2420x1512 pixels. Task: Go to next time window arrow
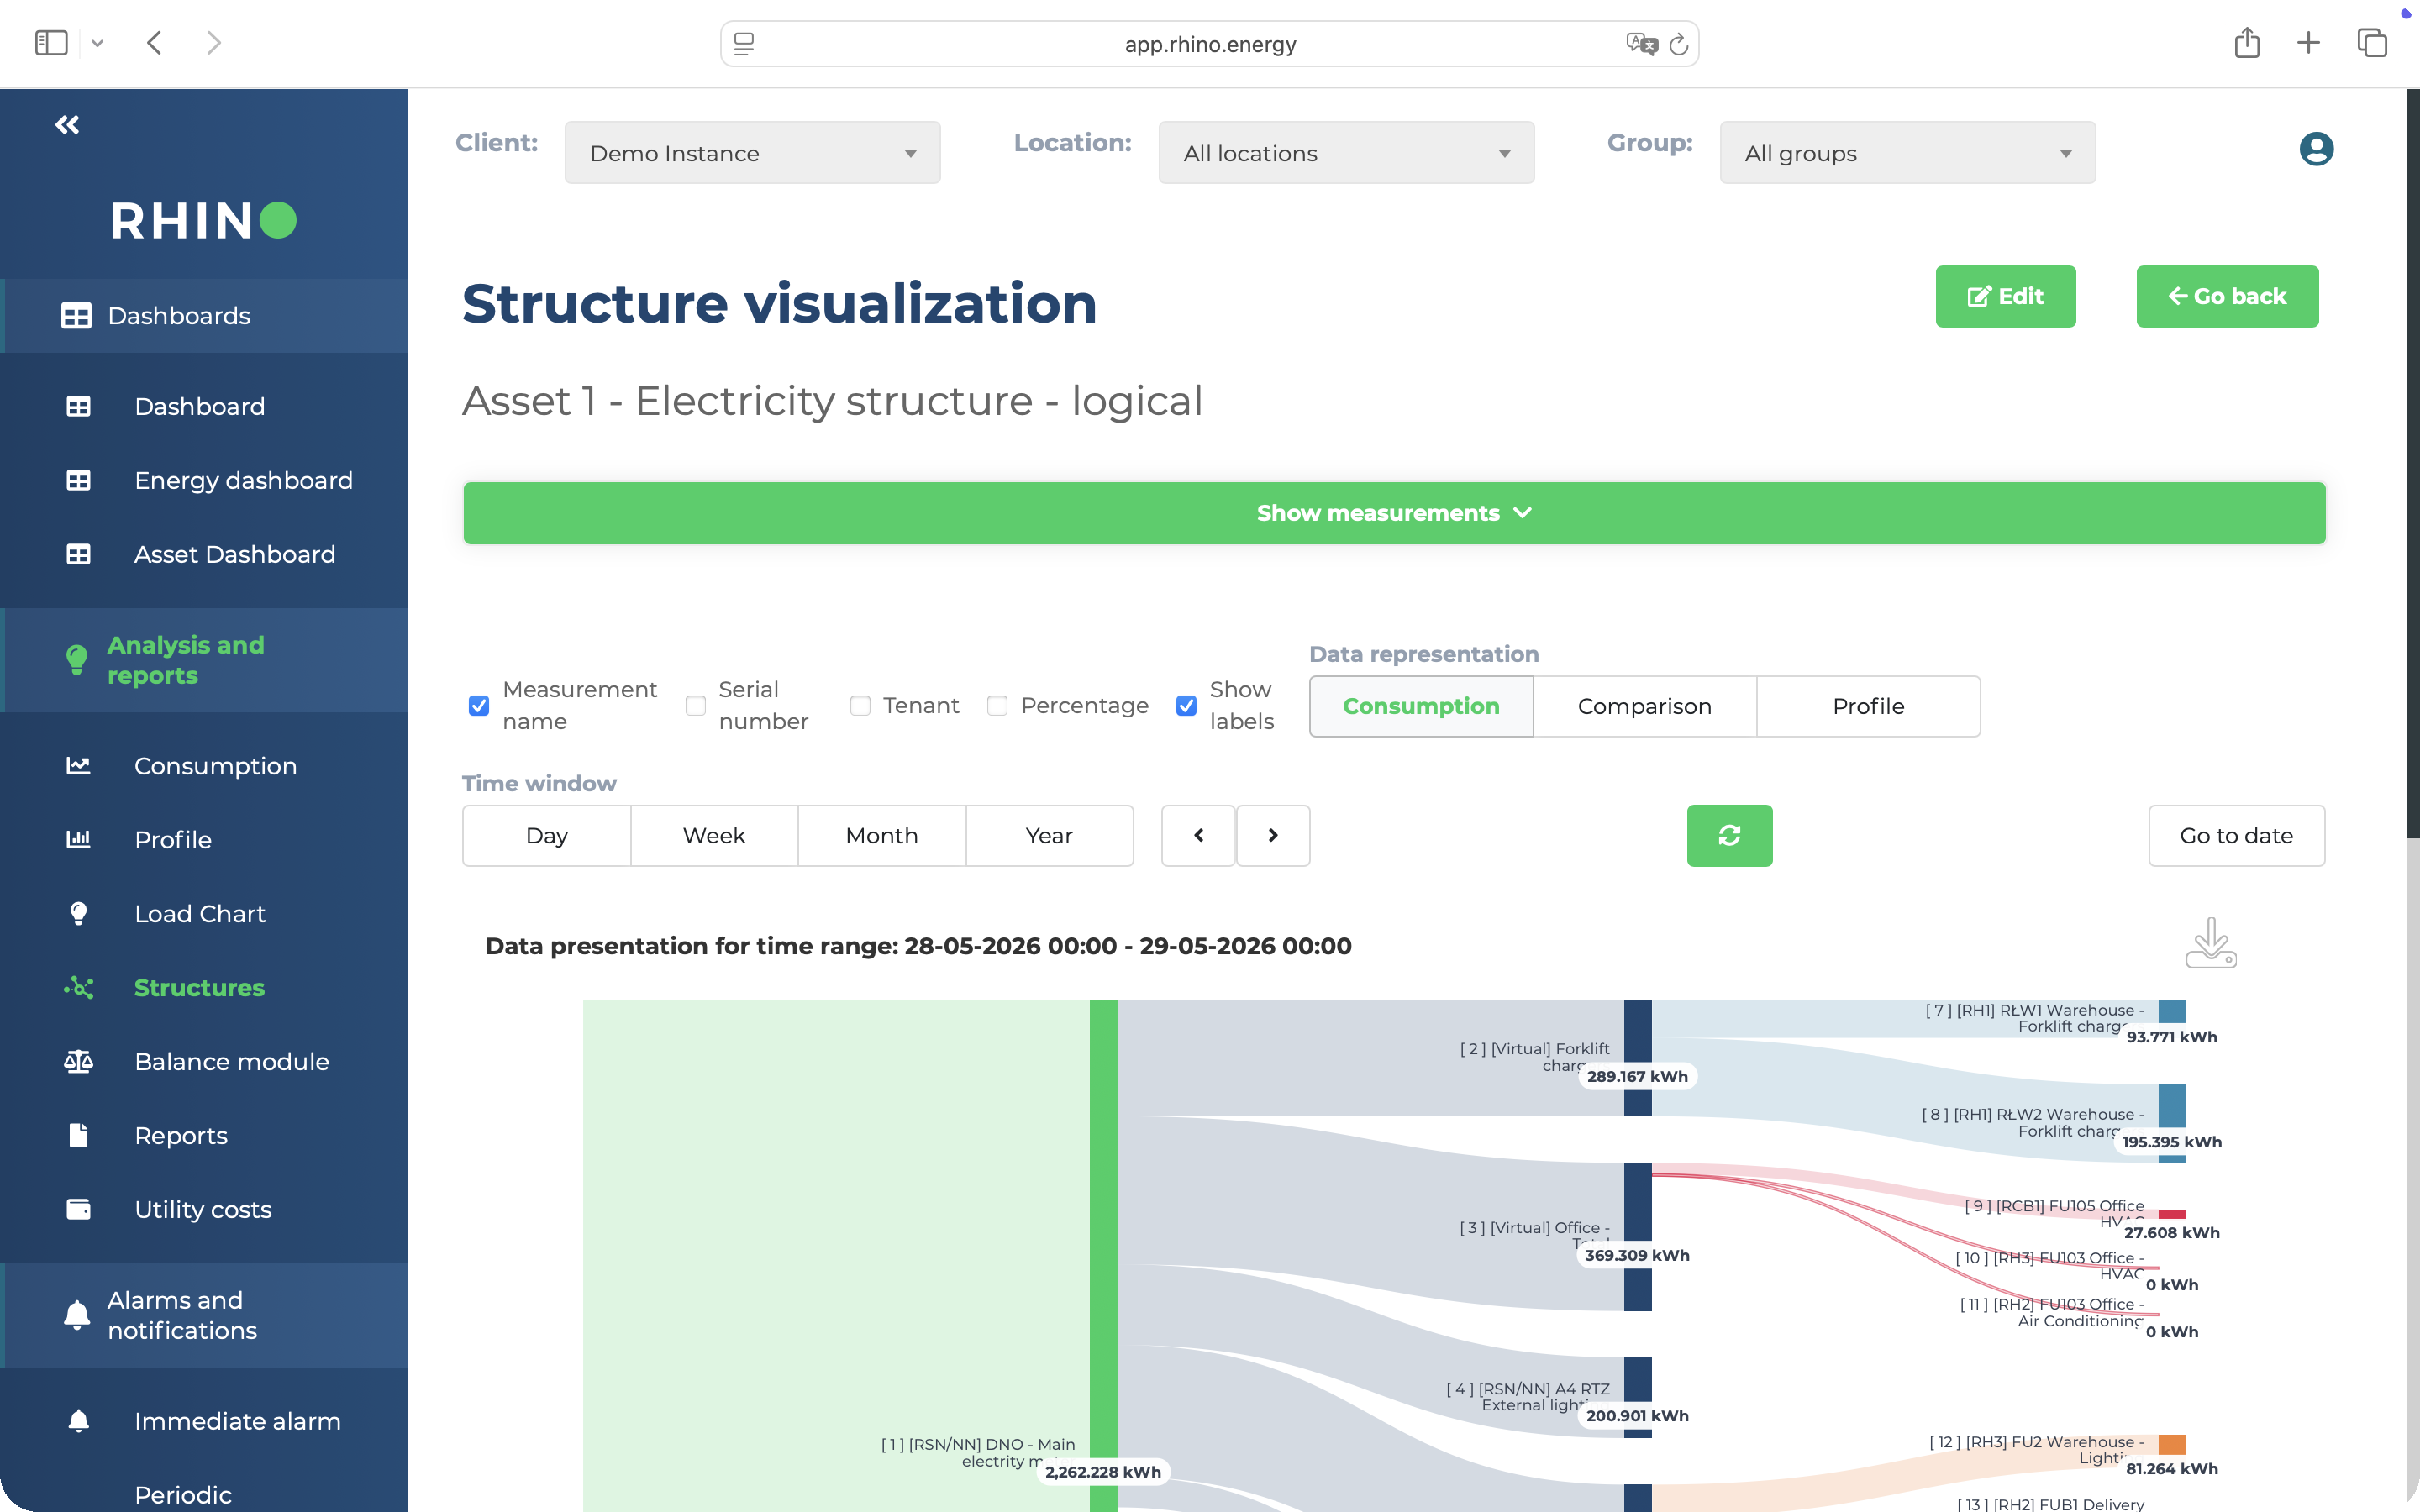click(1273, 835)
